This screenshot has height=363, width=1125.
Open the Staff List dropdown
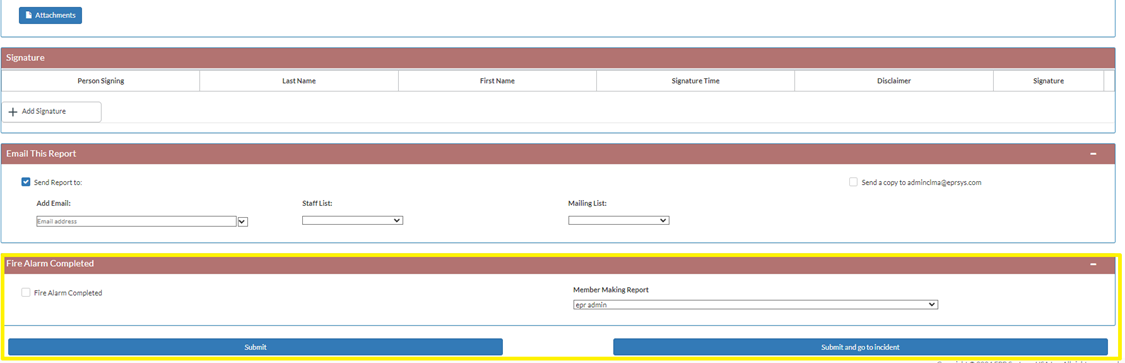coord(352,220)
